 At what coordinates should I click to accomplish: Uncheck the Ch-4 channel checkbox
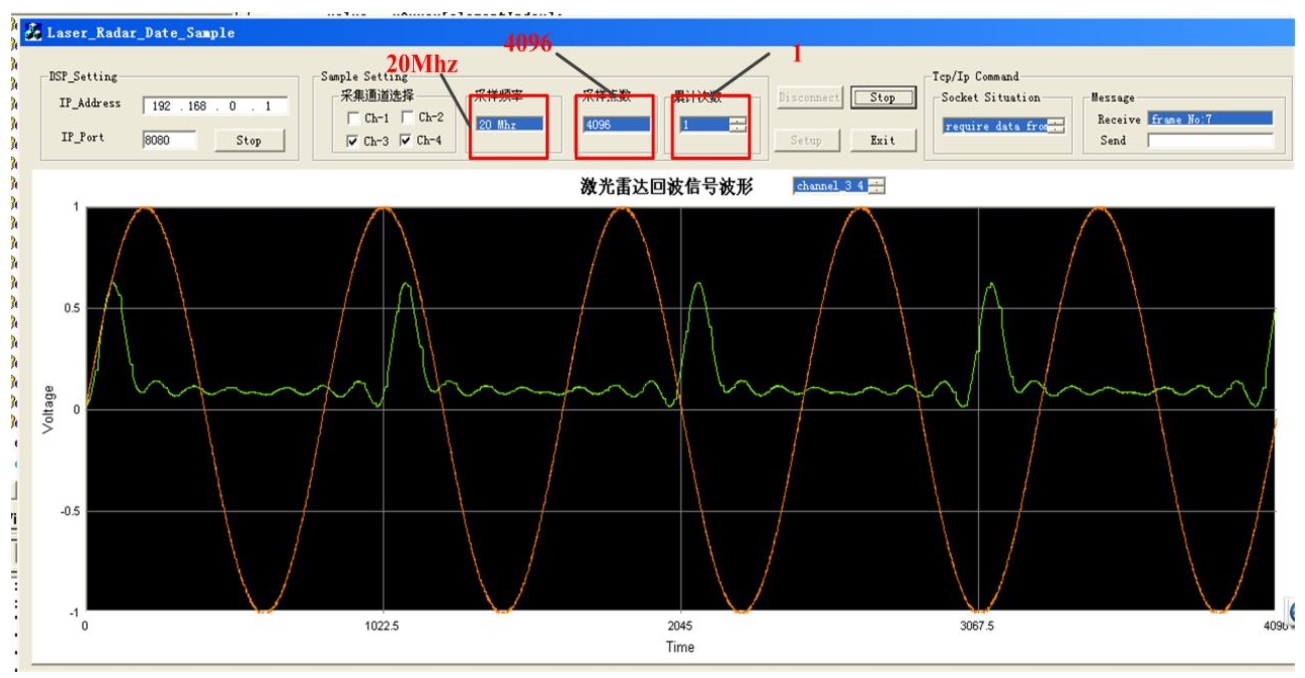(x=407, y=141)
